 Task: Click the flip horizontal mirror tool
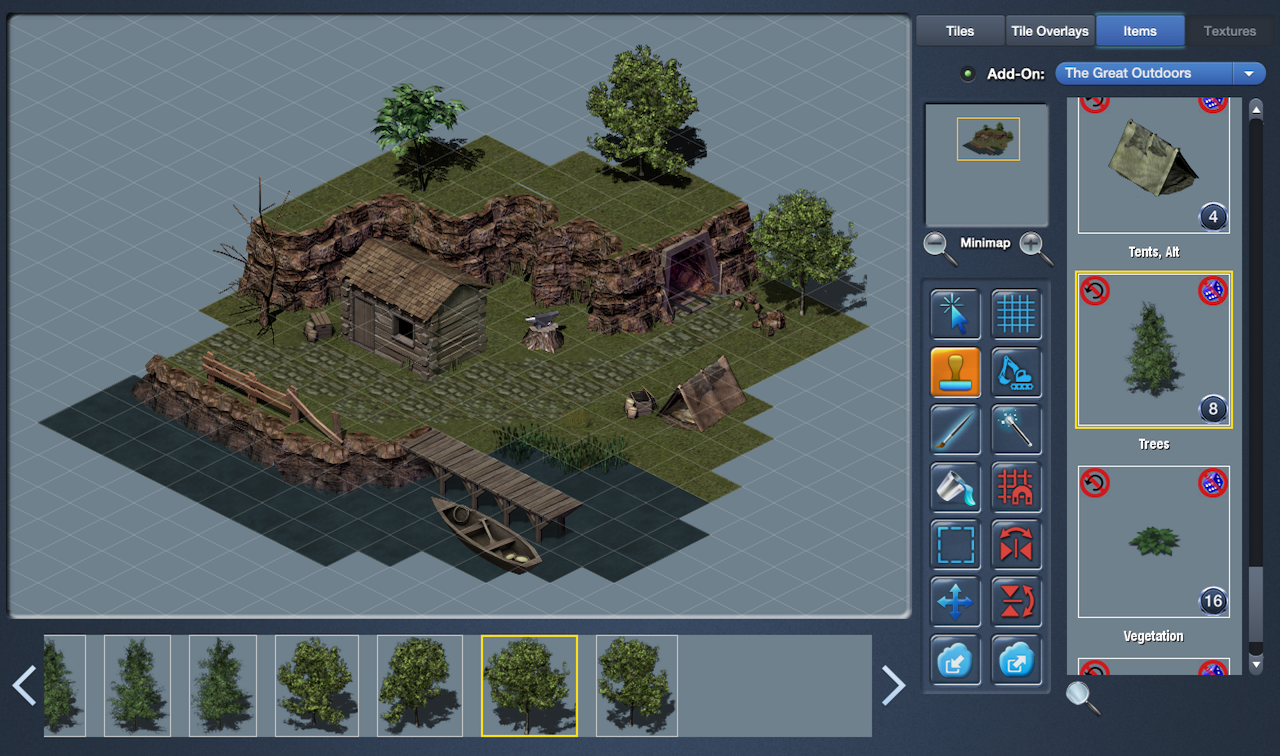[1016, 544]
